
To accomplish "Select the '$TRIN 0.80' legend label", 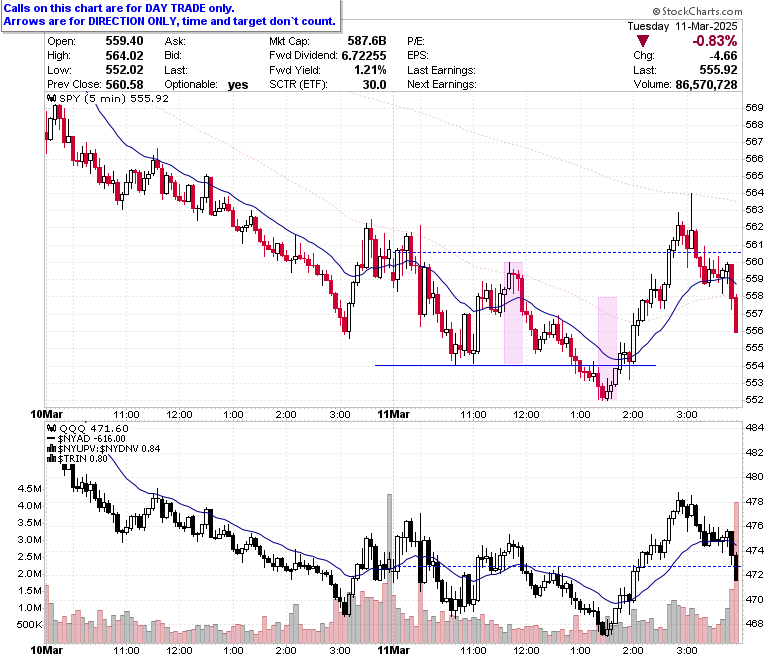I will click(83, 459).
